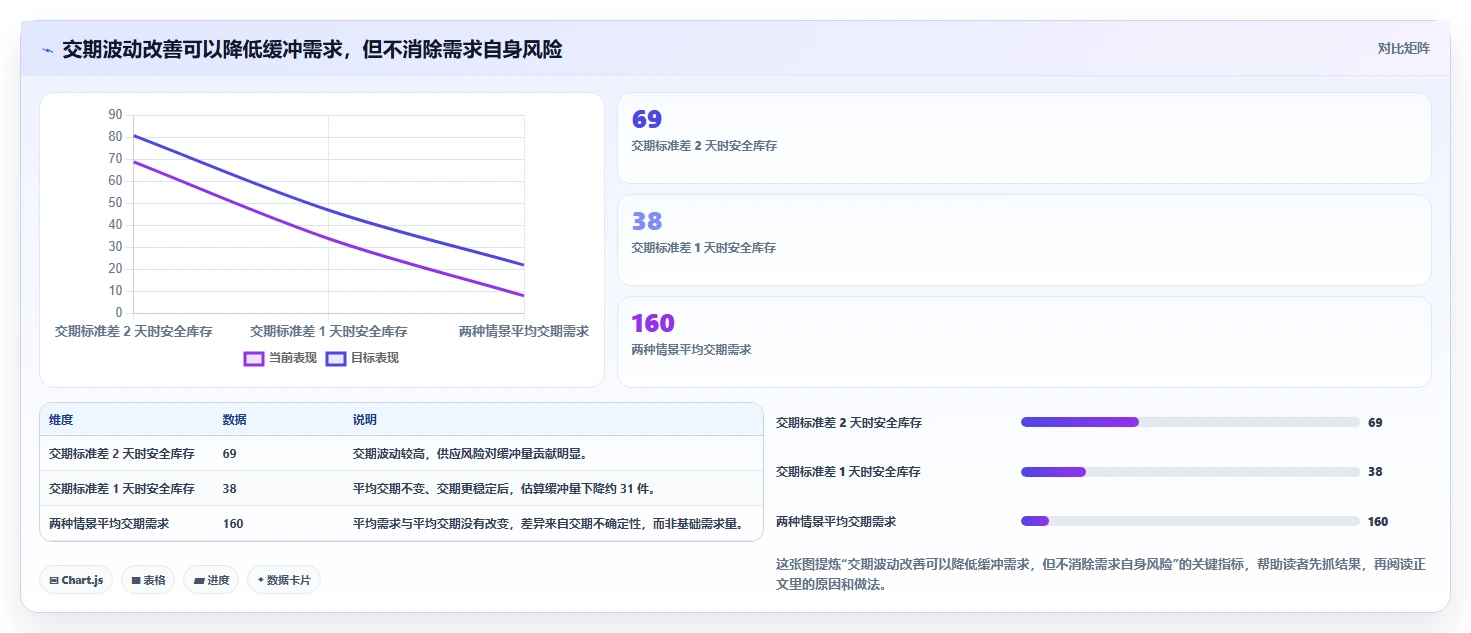Click the 表格 tag

(x=148, y=580)
